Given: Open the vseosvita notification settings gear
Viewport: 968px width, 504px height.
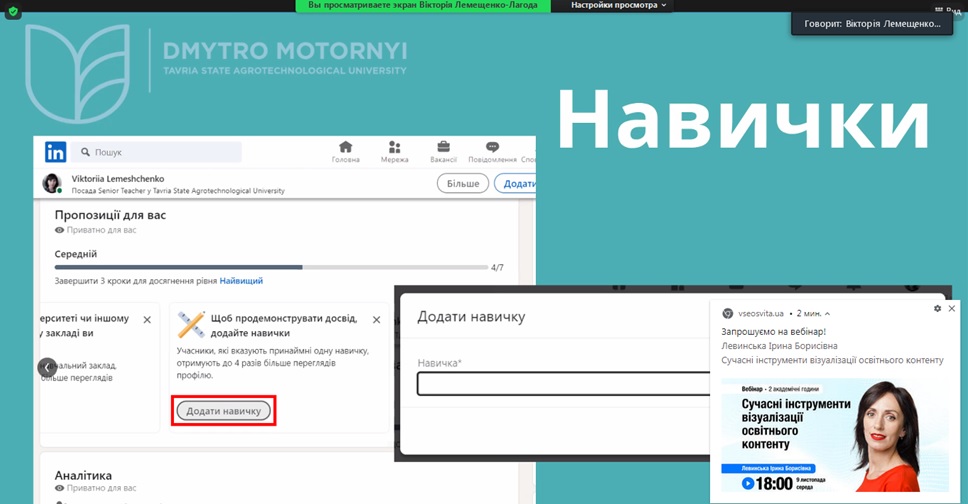Looking at the screenshot, I should tap(937, 308).
